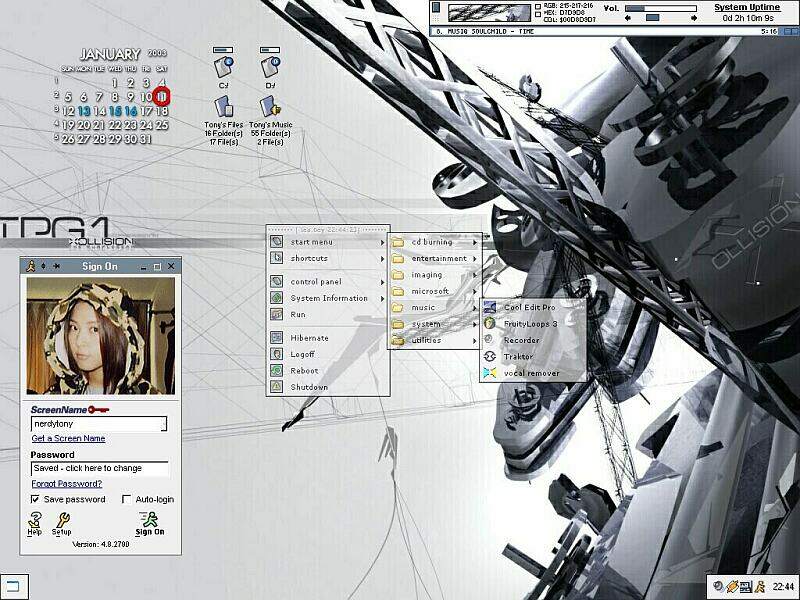This screenshot has height=600, width=800.
Task: Click the Help icon in Sign On window
Action: point(35,520)
